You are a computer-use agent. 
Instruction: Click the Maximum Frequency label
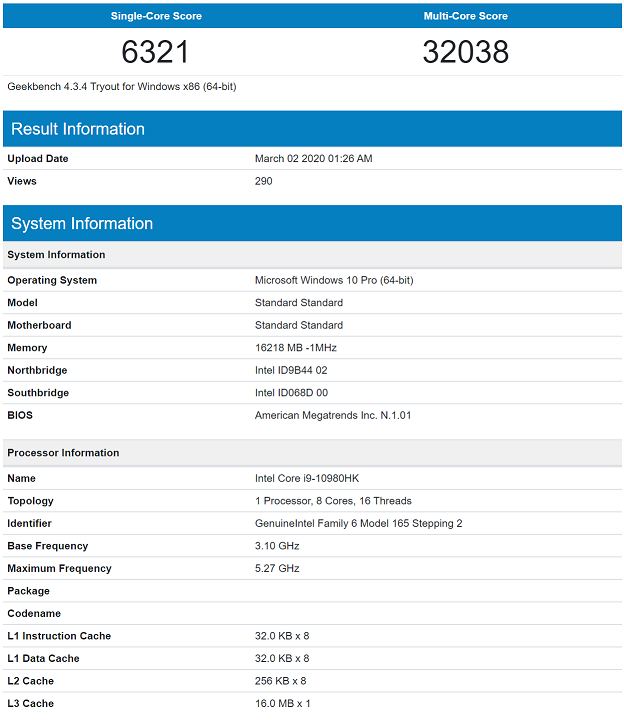[x=59, y=568]
